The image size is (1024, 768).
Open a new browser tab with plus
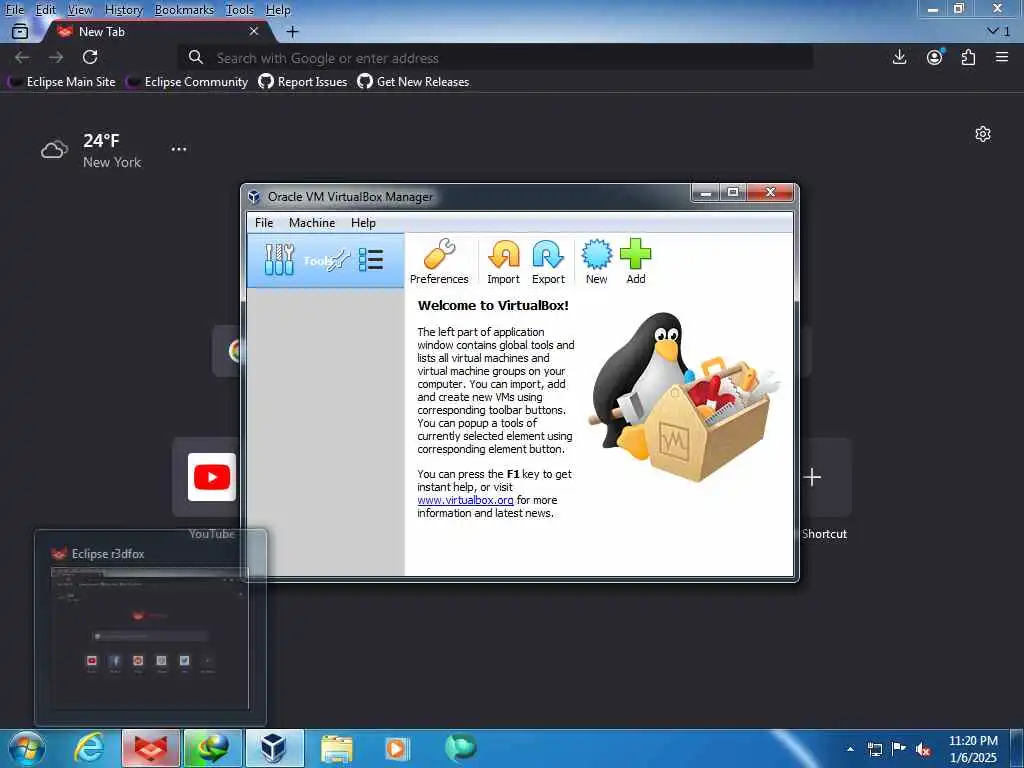(293, 31)
